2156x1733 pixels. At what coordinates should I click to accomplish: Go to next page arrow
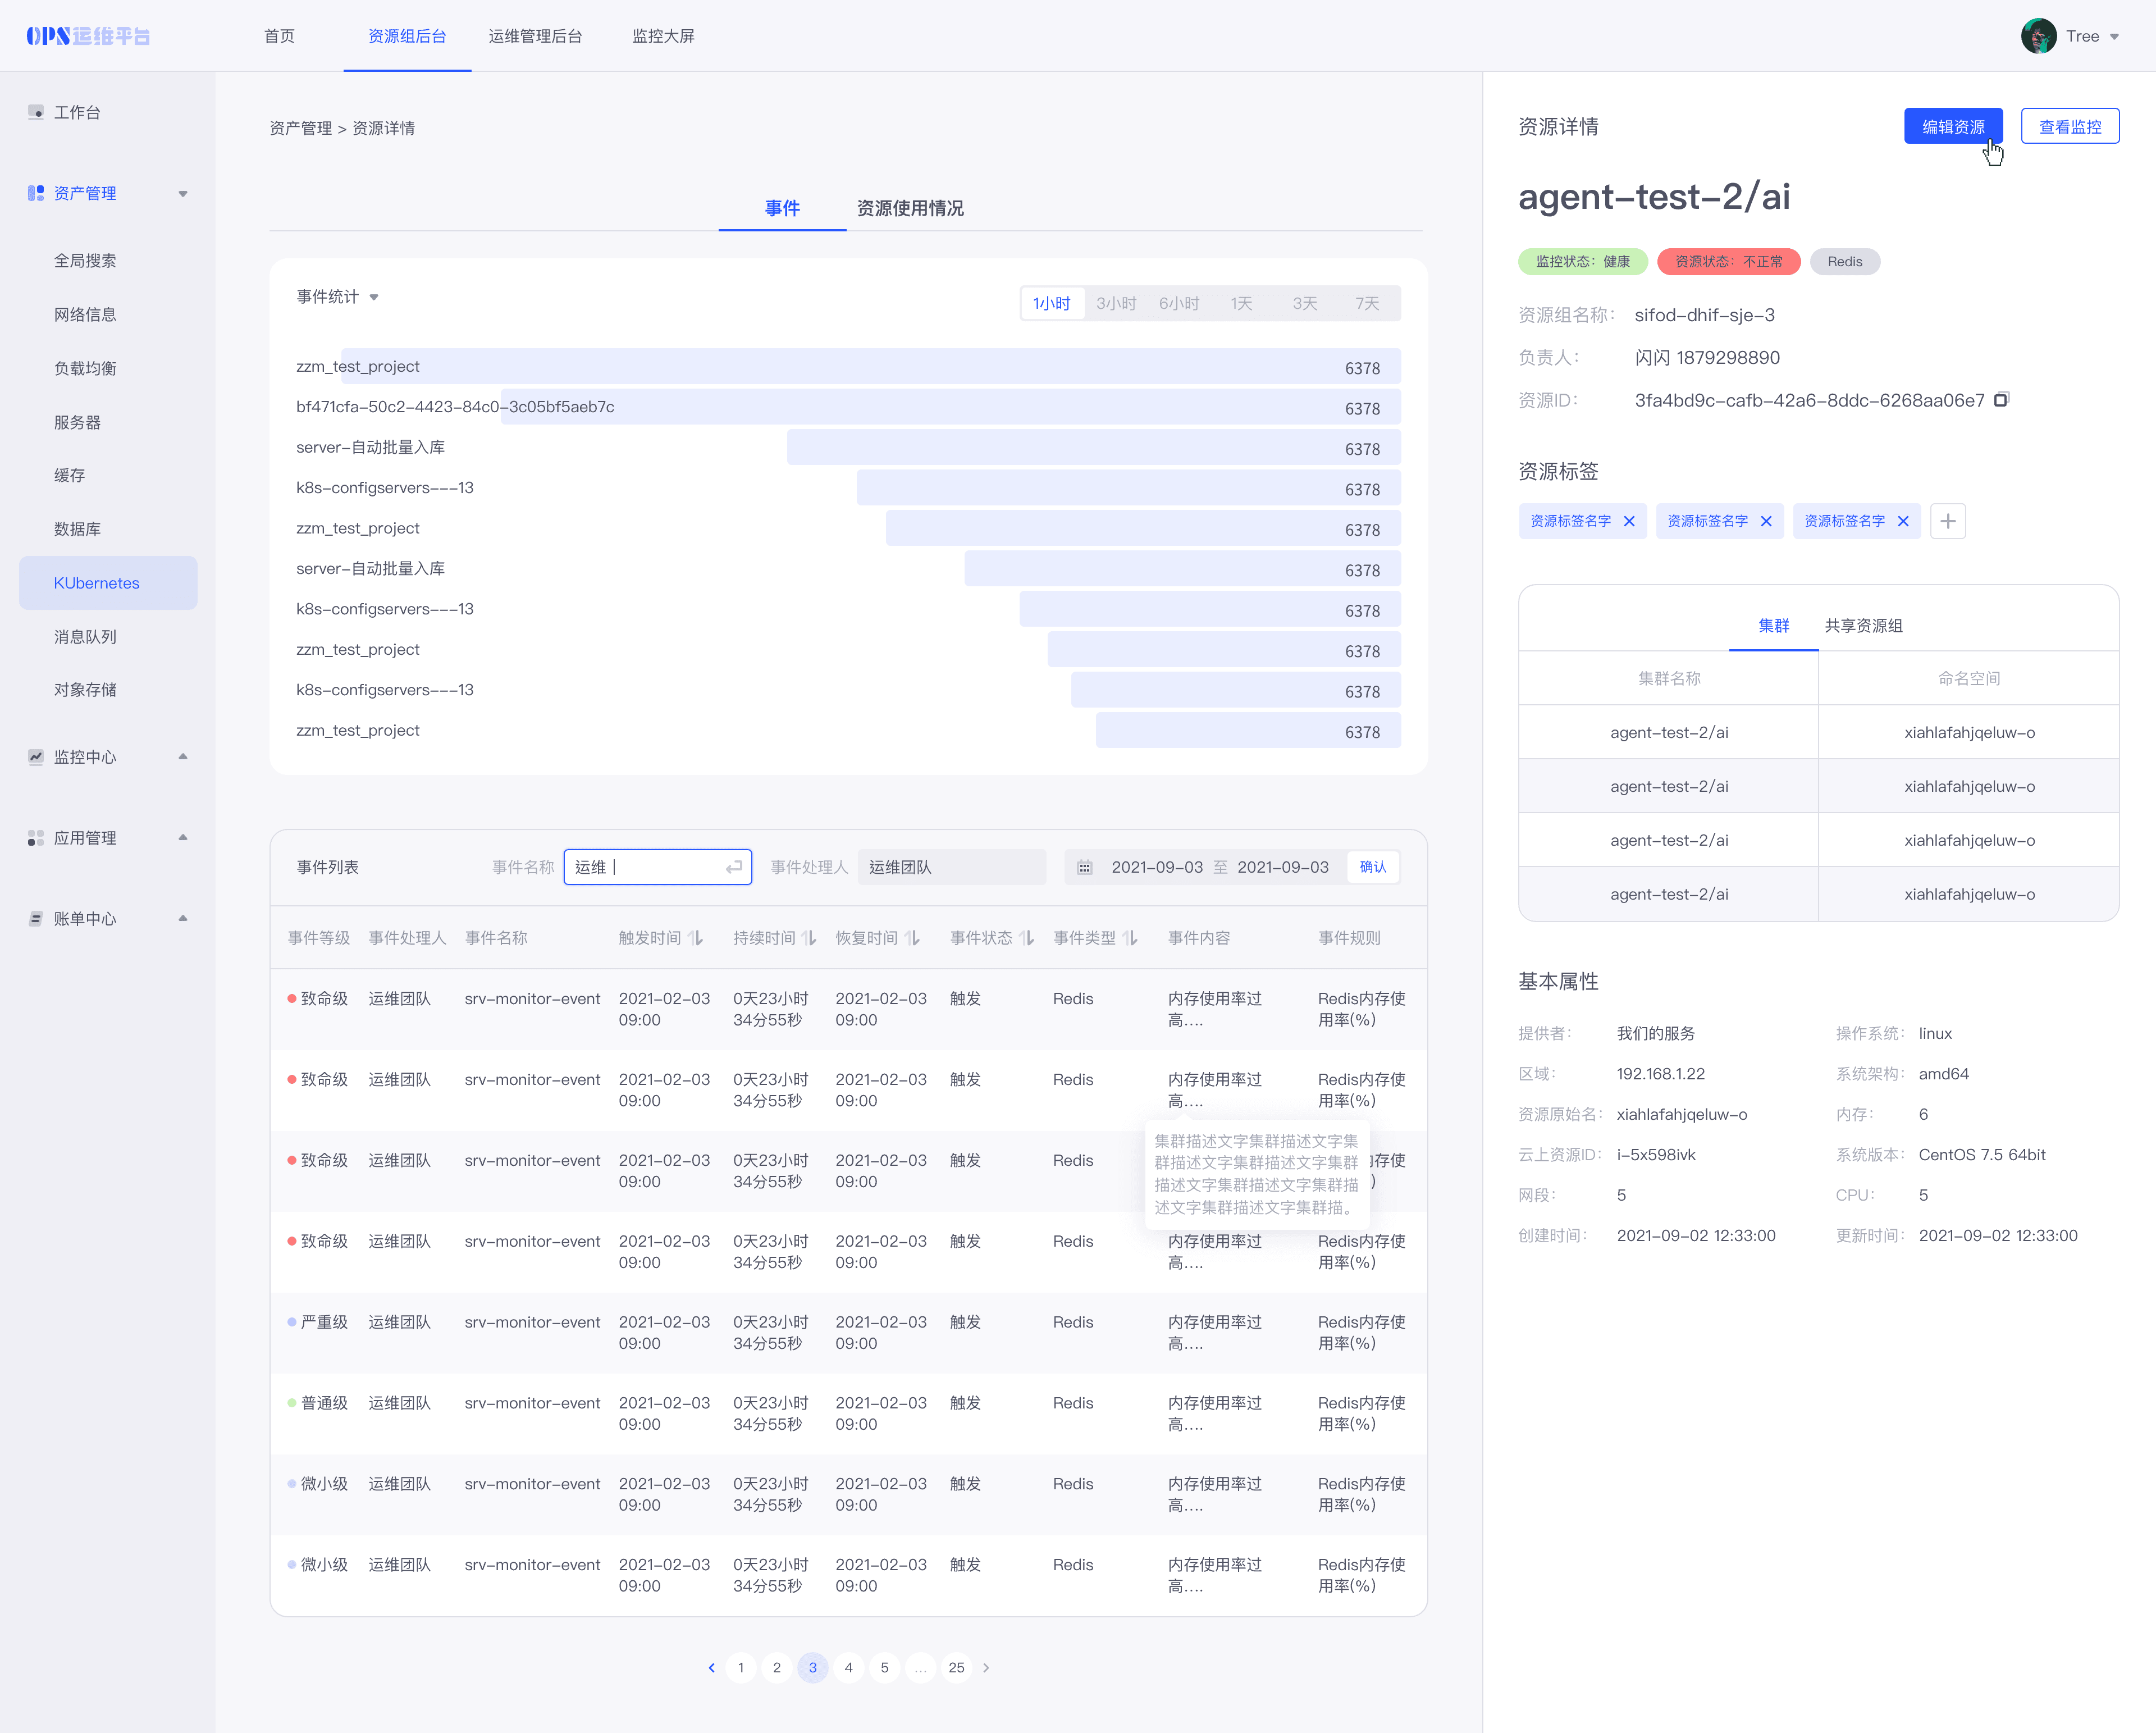(x=986, y=1667)
